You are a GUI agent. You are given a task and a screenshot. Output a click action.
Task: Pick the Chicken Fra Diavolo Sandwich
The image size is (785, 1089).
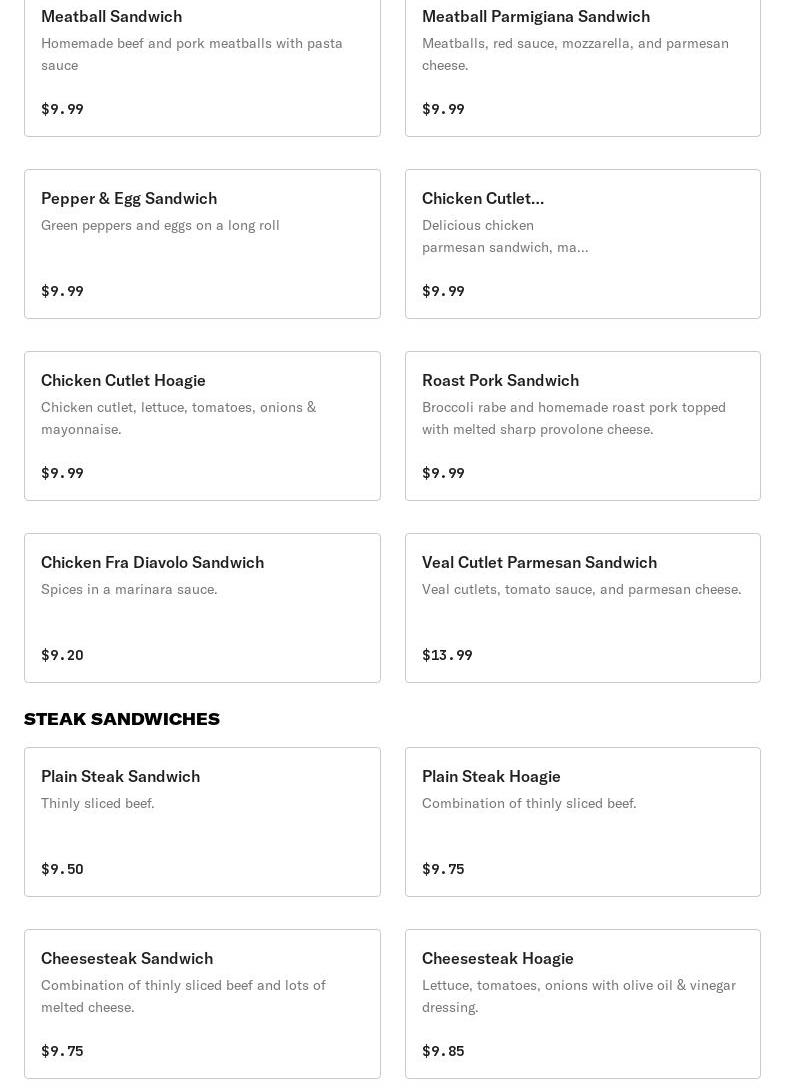coord(202,608)
